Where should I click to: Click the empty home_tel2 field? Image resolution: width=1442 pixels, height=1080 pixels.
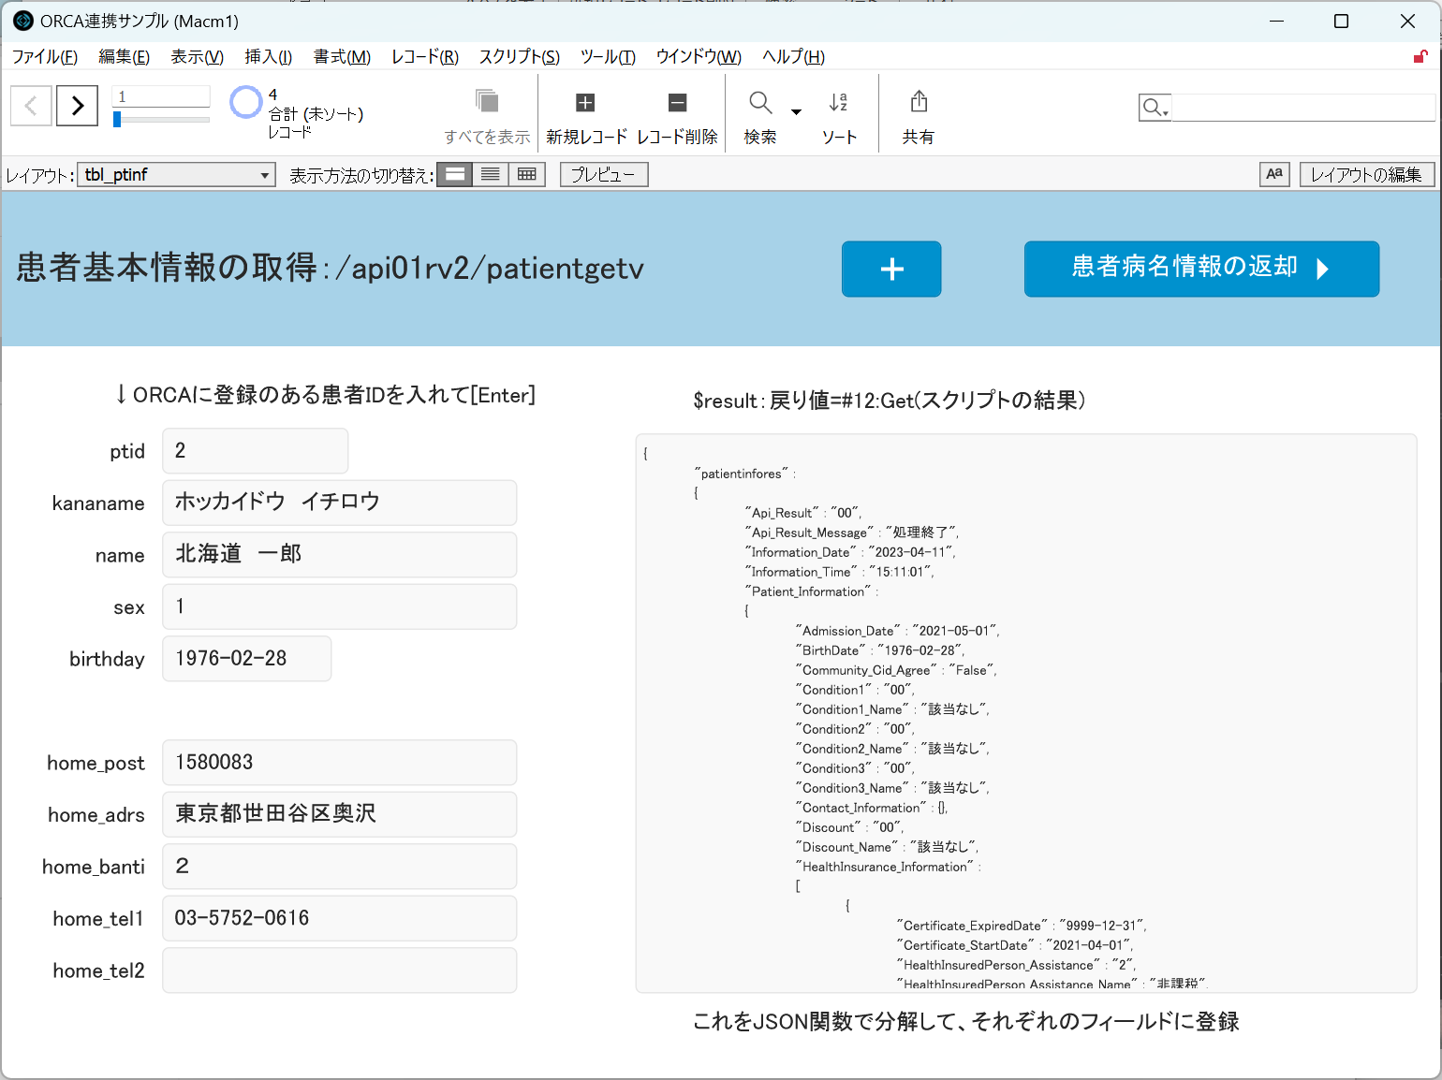340,970
